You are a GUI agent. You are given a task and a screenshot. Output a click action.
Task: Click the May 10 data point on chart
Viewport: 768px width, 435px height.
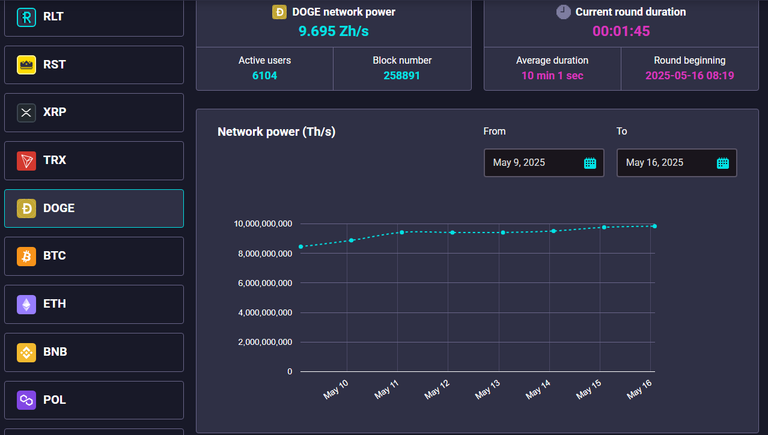coord(351,241)
